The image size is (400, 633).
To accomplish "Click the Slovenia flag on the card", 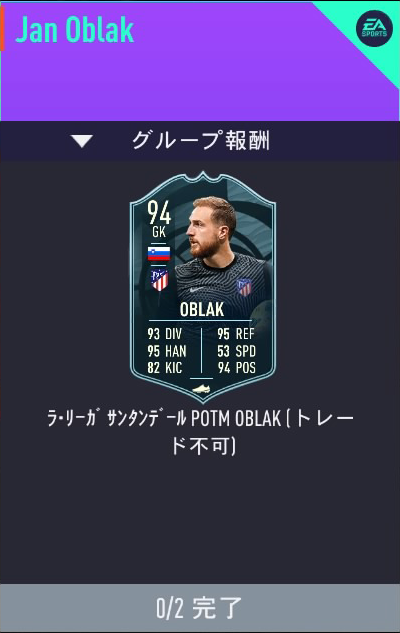I will click(x=159, y=254).
